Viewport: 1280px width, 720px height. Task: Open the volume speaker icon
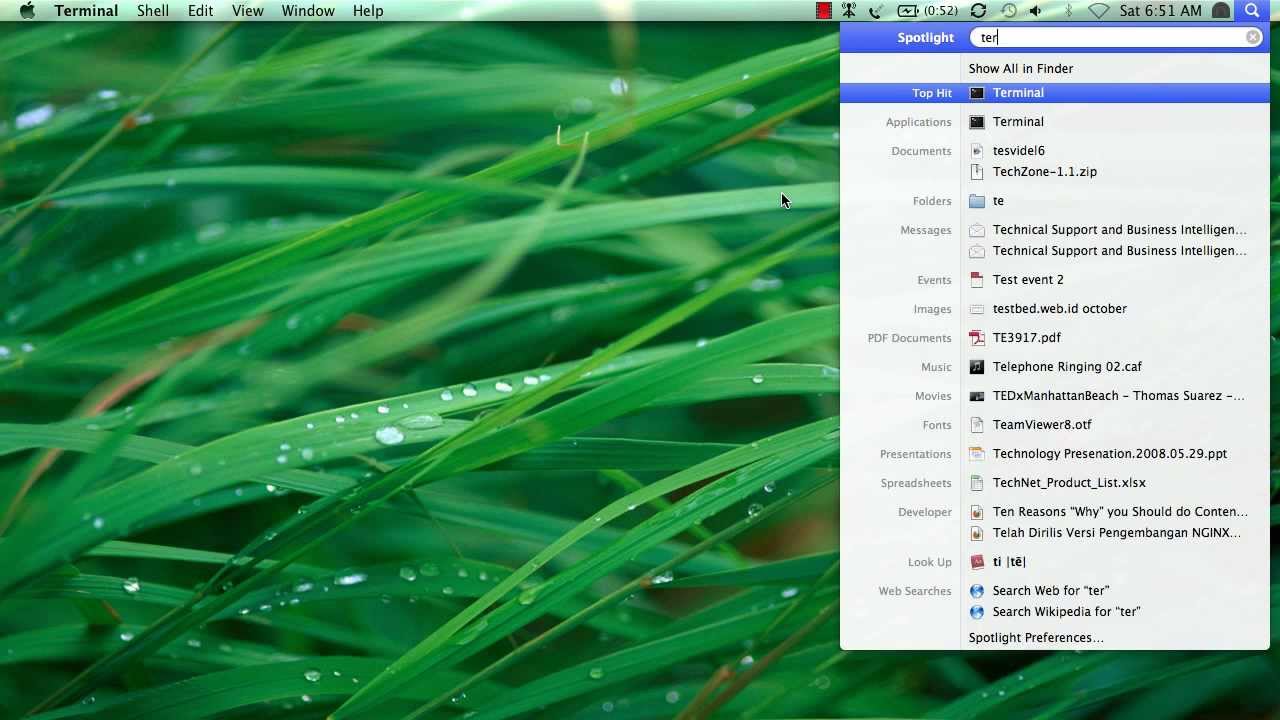click(1036, 11)
